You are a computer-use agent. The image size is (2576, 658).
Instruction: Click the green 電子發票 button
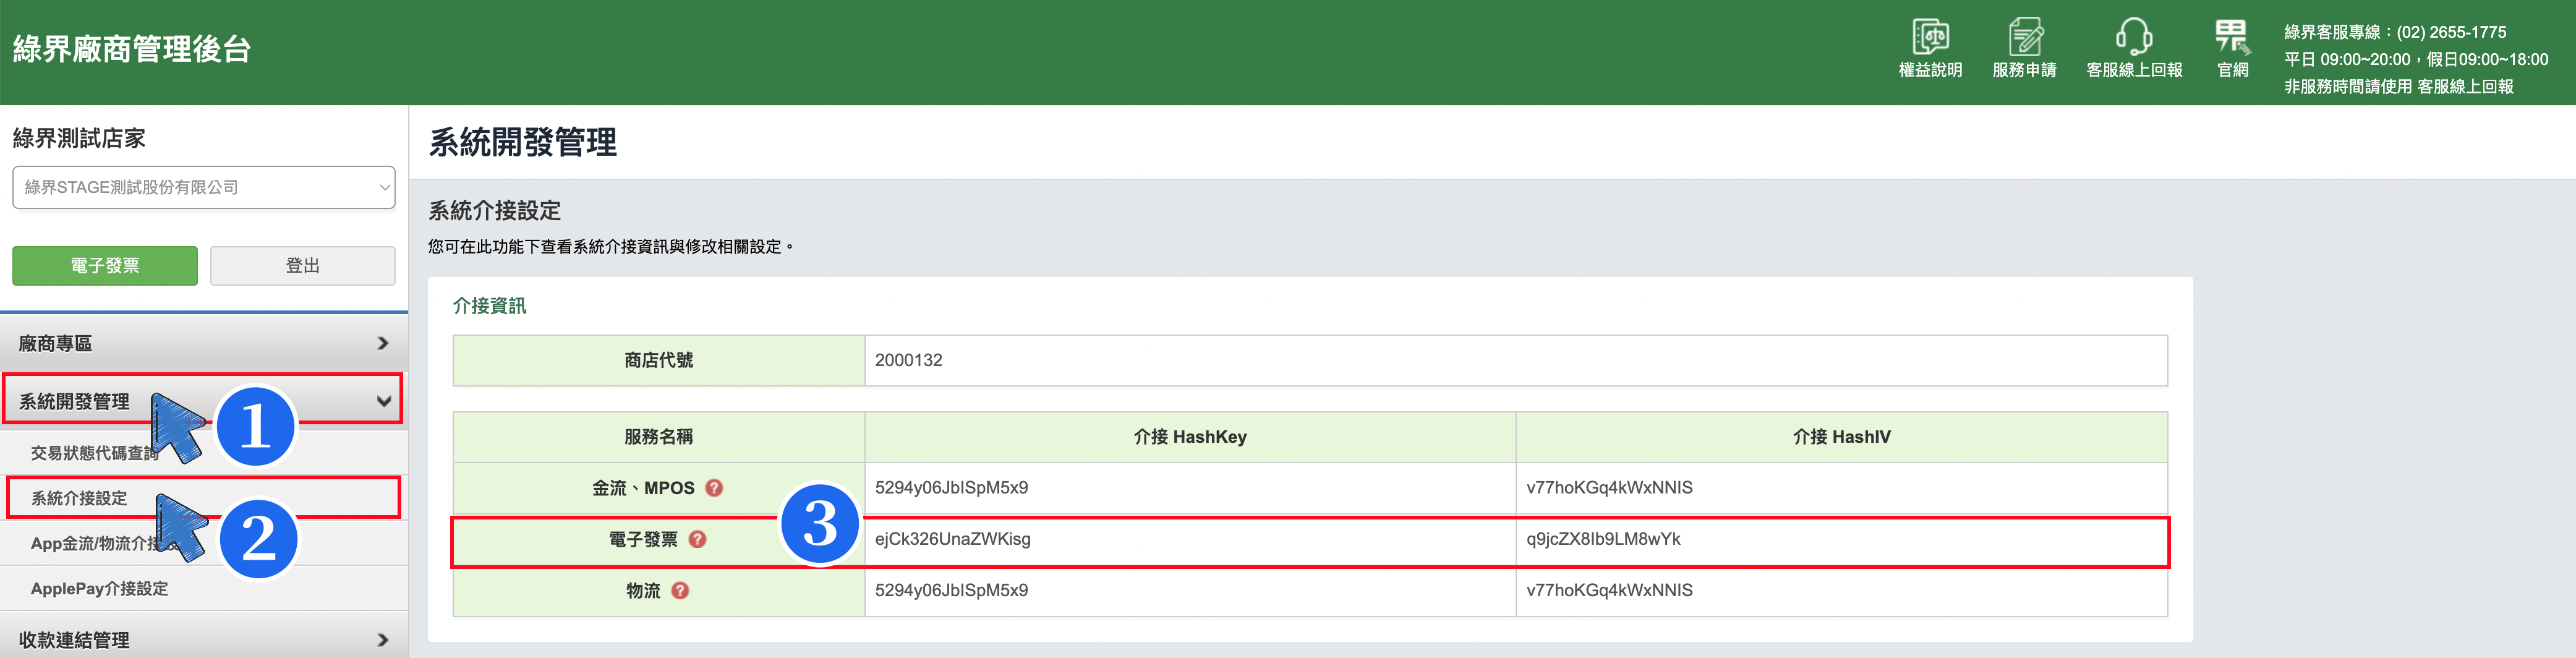105,266
